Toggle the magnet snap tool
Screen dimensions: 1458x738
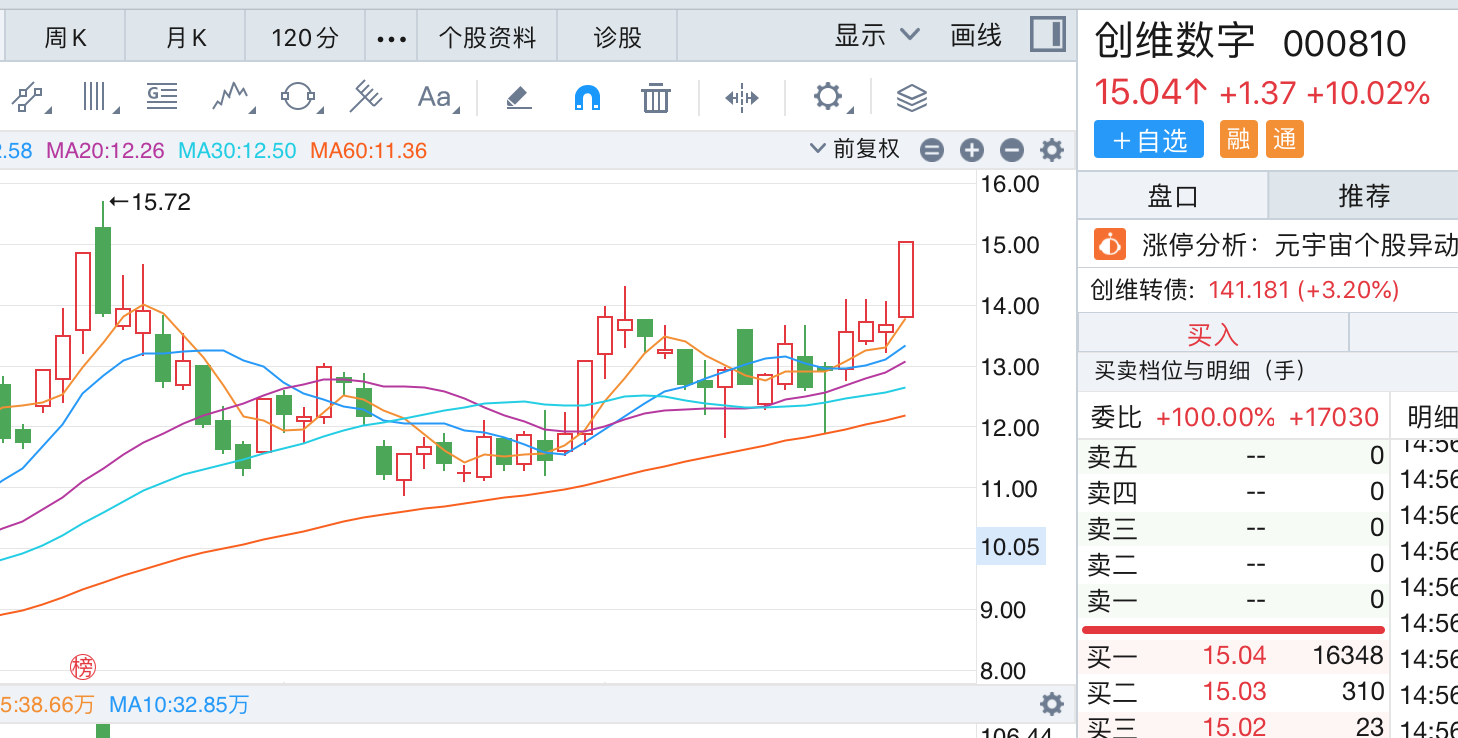(587, 97)
